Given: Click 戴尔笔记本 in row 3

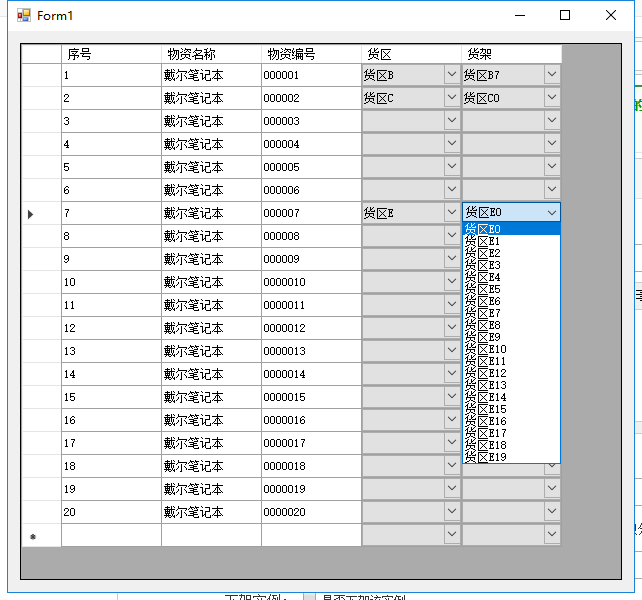Looking at the screenshot, I should 211,121.
